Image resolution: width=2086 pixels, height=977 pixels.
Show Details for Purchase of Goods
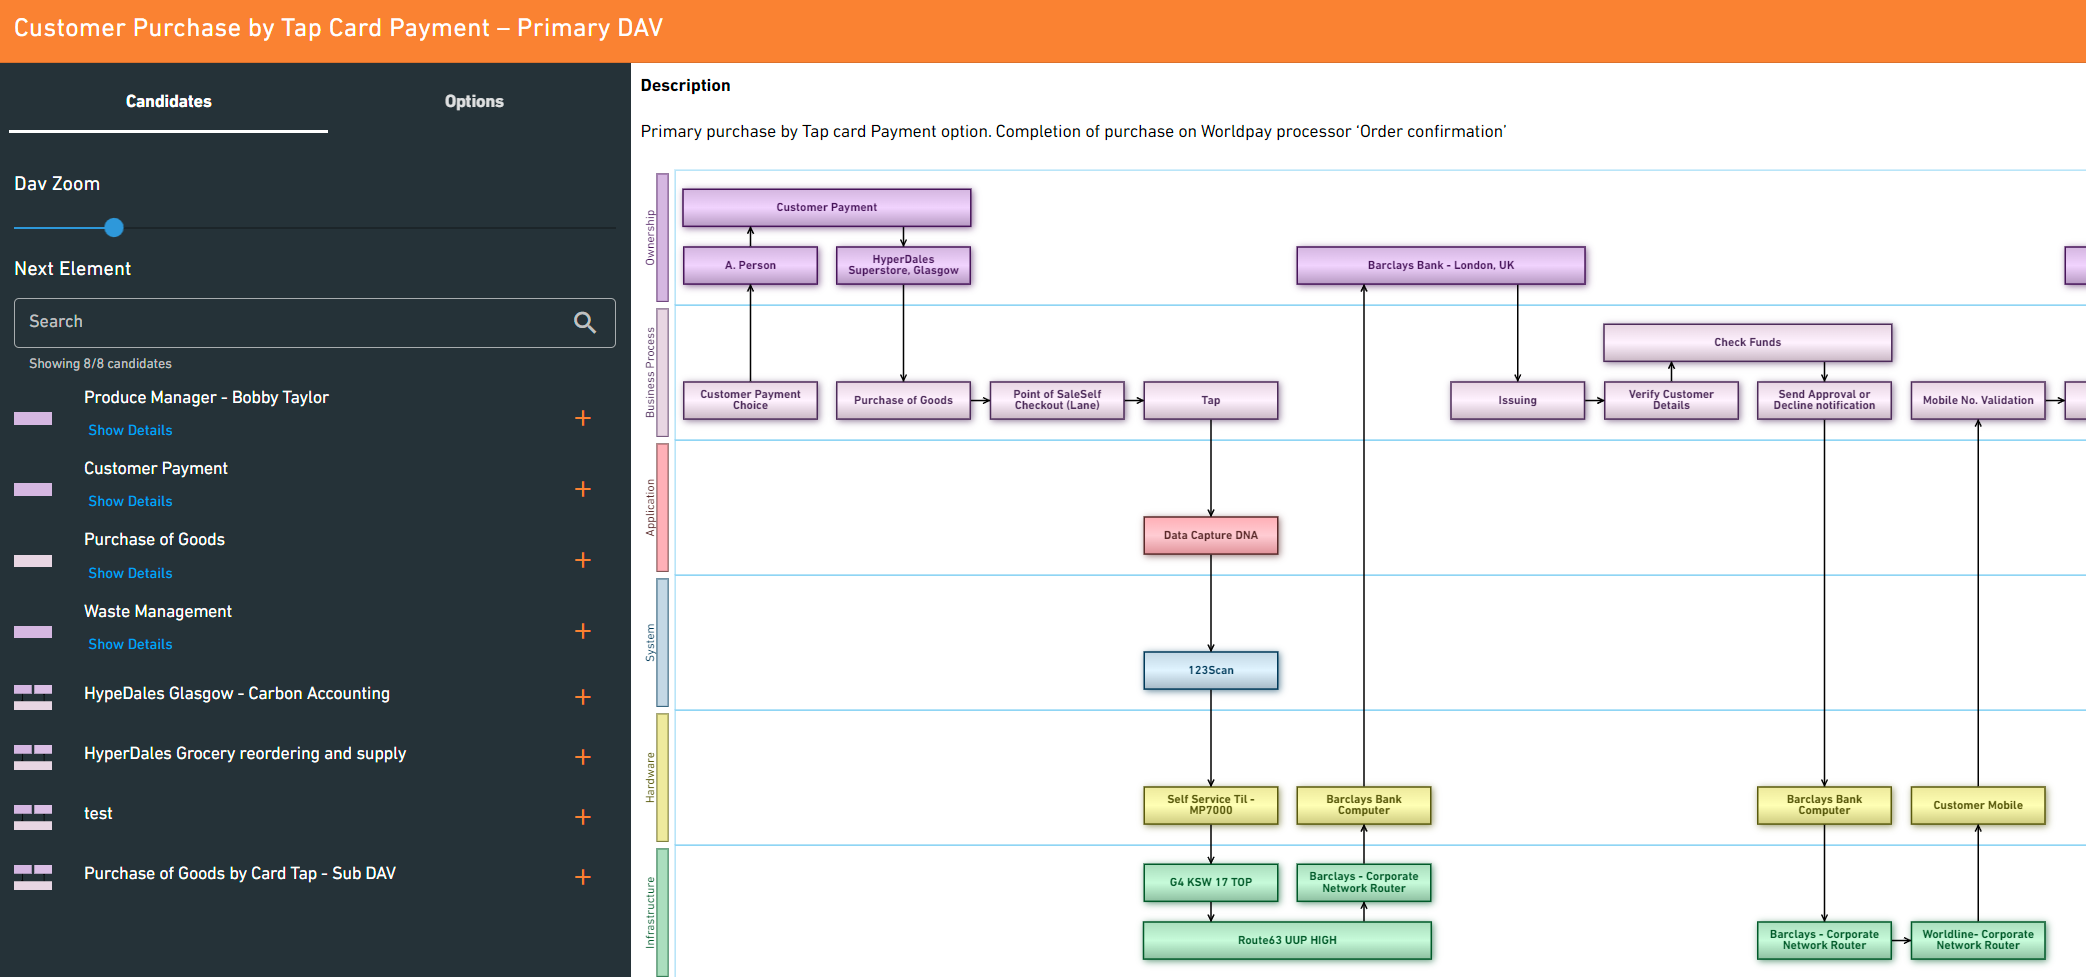(x=130, y=573)
